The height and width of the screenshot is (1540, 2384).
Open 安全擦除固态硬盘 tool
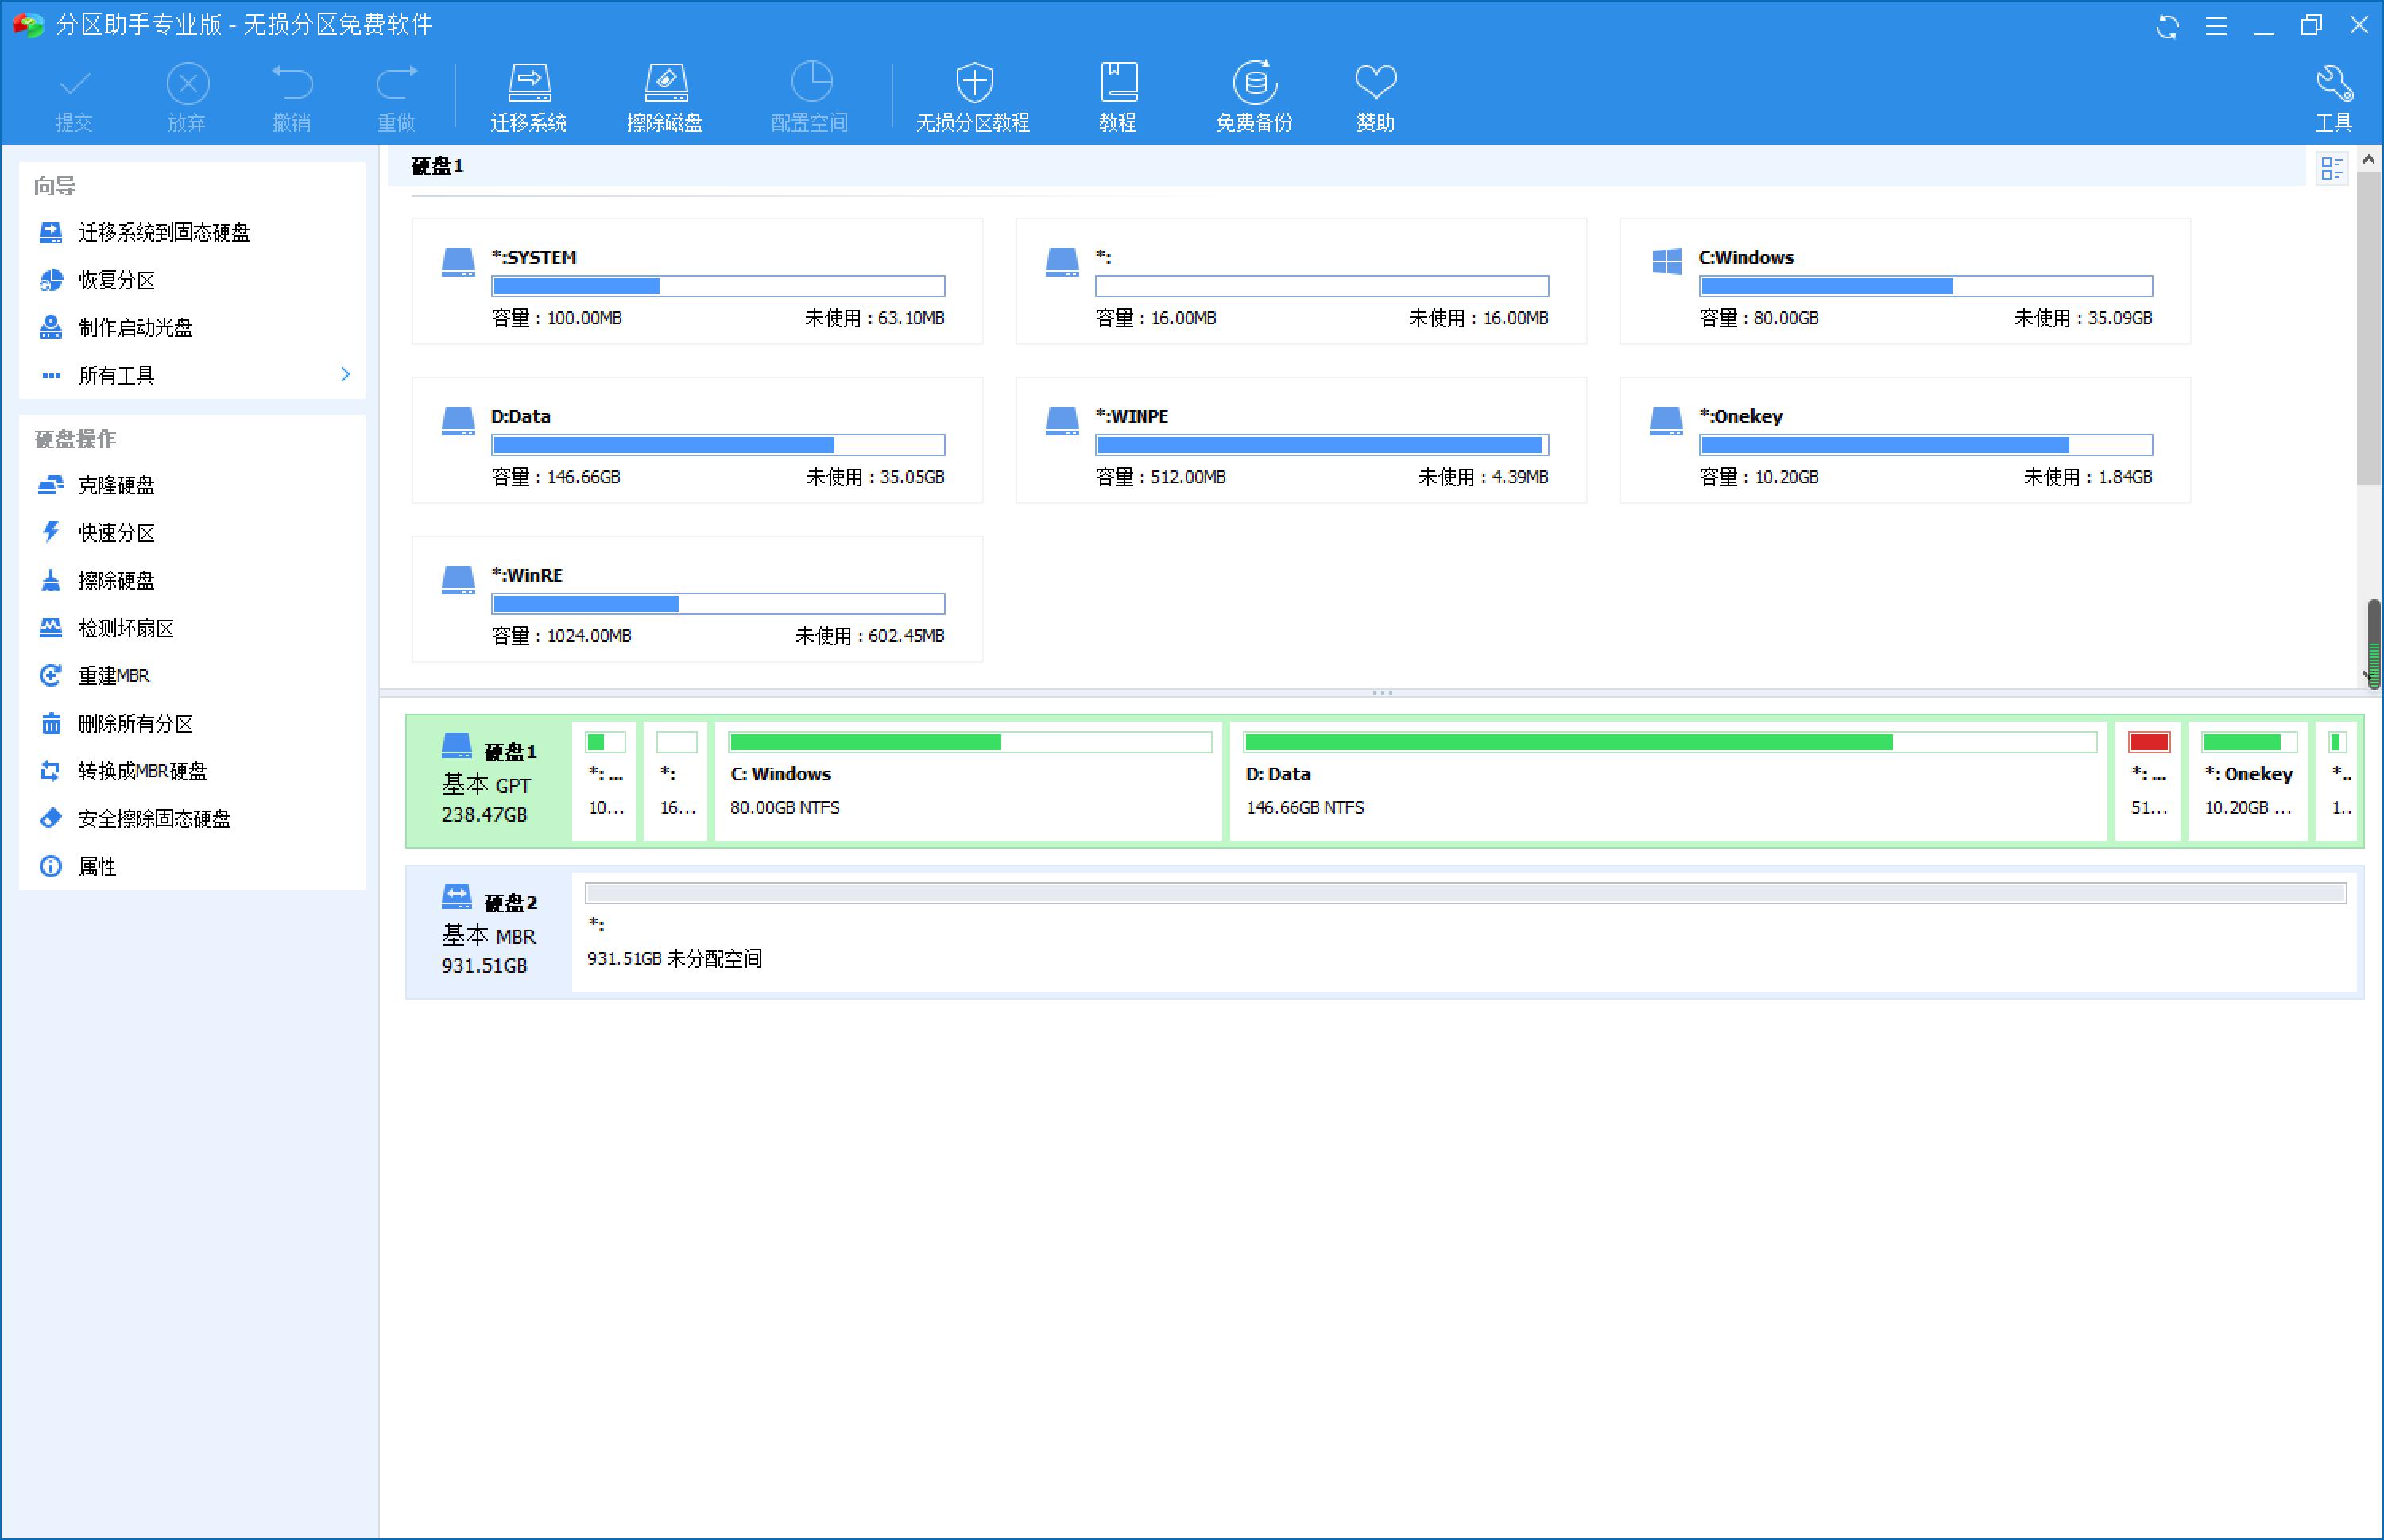click(x=154, y=819)
